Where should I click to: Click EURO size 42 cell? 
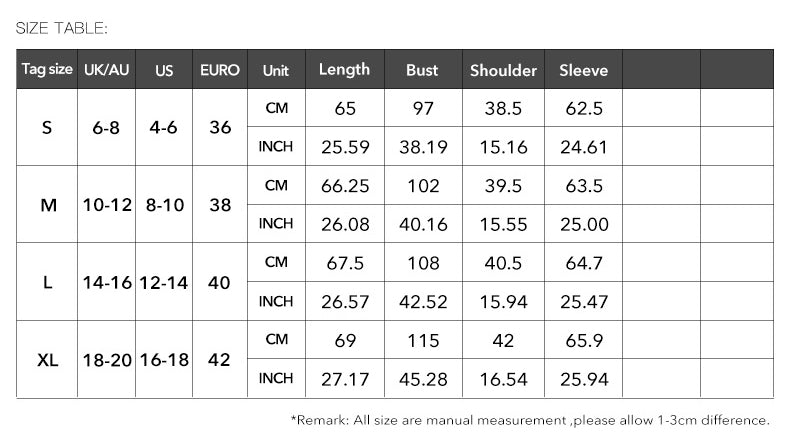(x=220, y=360)
